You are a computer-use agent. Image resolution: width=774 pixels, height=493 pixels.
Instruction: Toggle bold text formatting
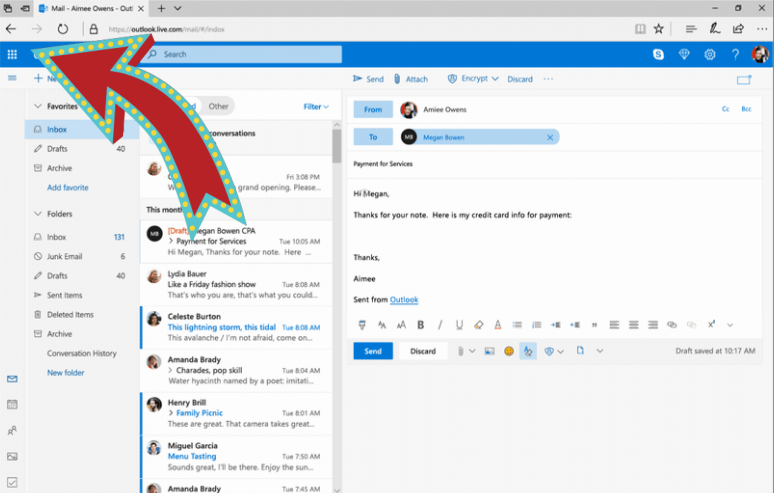coord(421,325)
